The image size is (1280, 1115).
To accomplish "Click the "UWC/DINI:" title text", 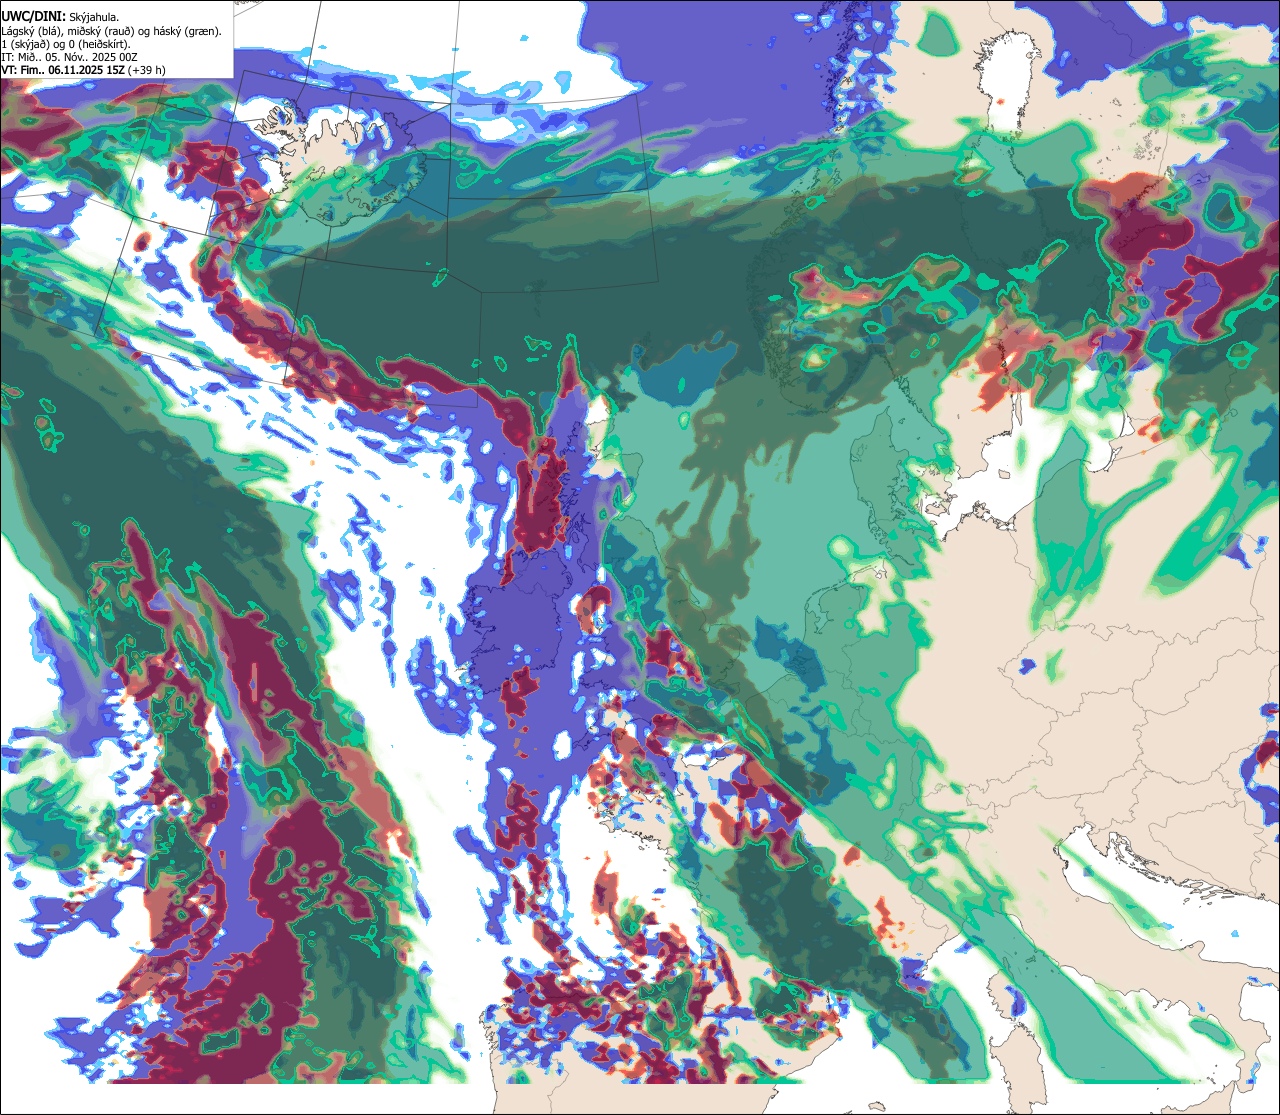I will coord(34,17).
